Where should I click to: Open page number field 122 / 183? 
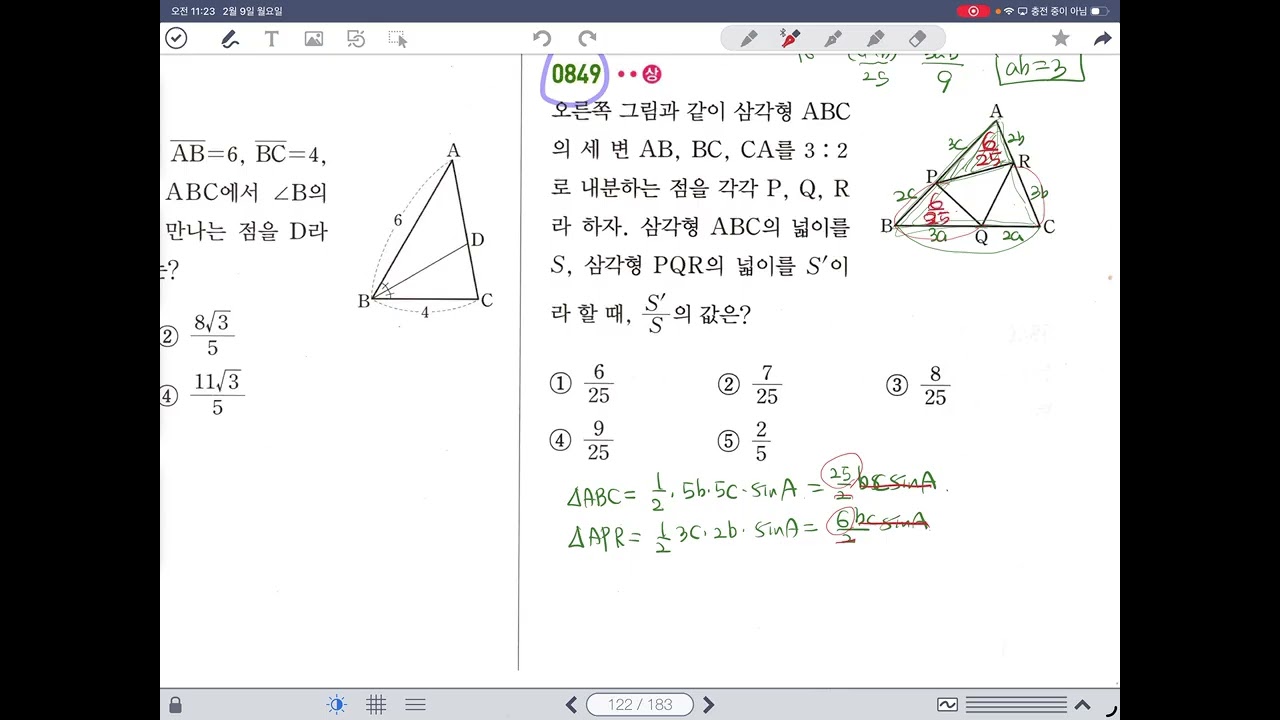pyautogui.click(x=640, y=705)
